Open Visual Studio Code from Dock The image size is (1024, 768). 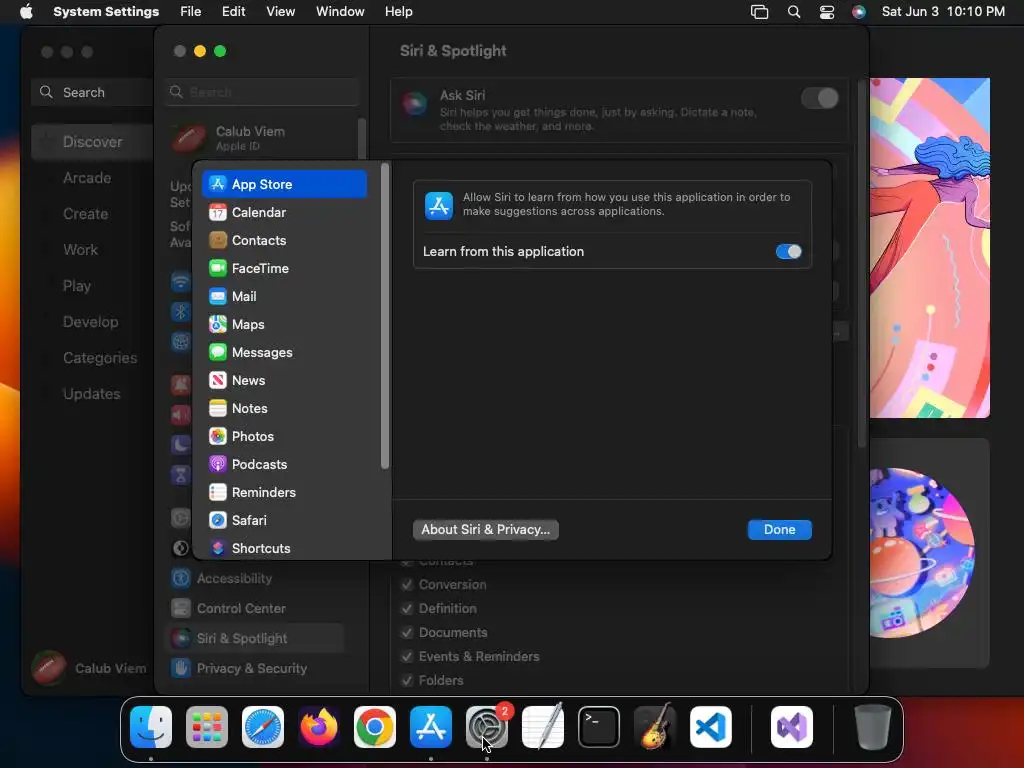[x=711, y=727]
